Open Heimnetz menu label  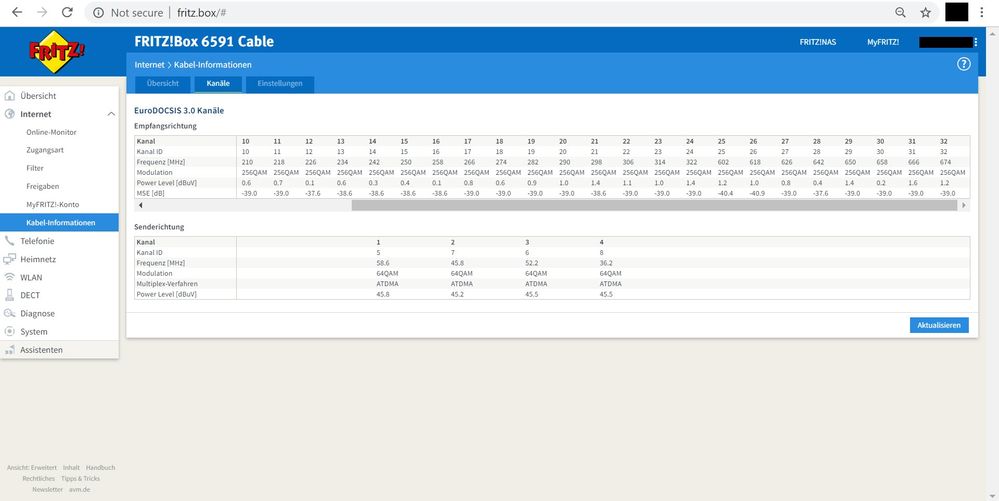(38, 259)
